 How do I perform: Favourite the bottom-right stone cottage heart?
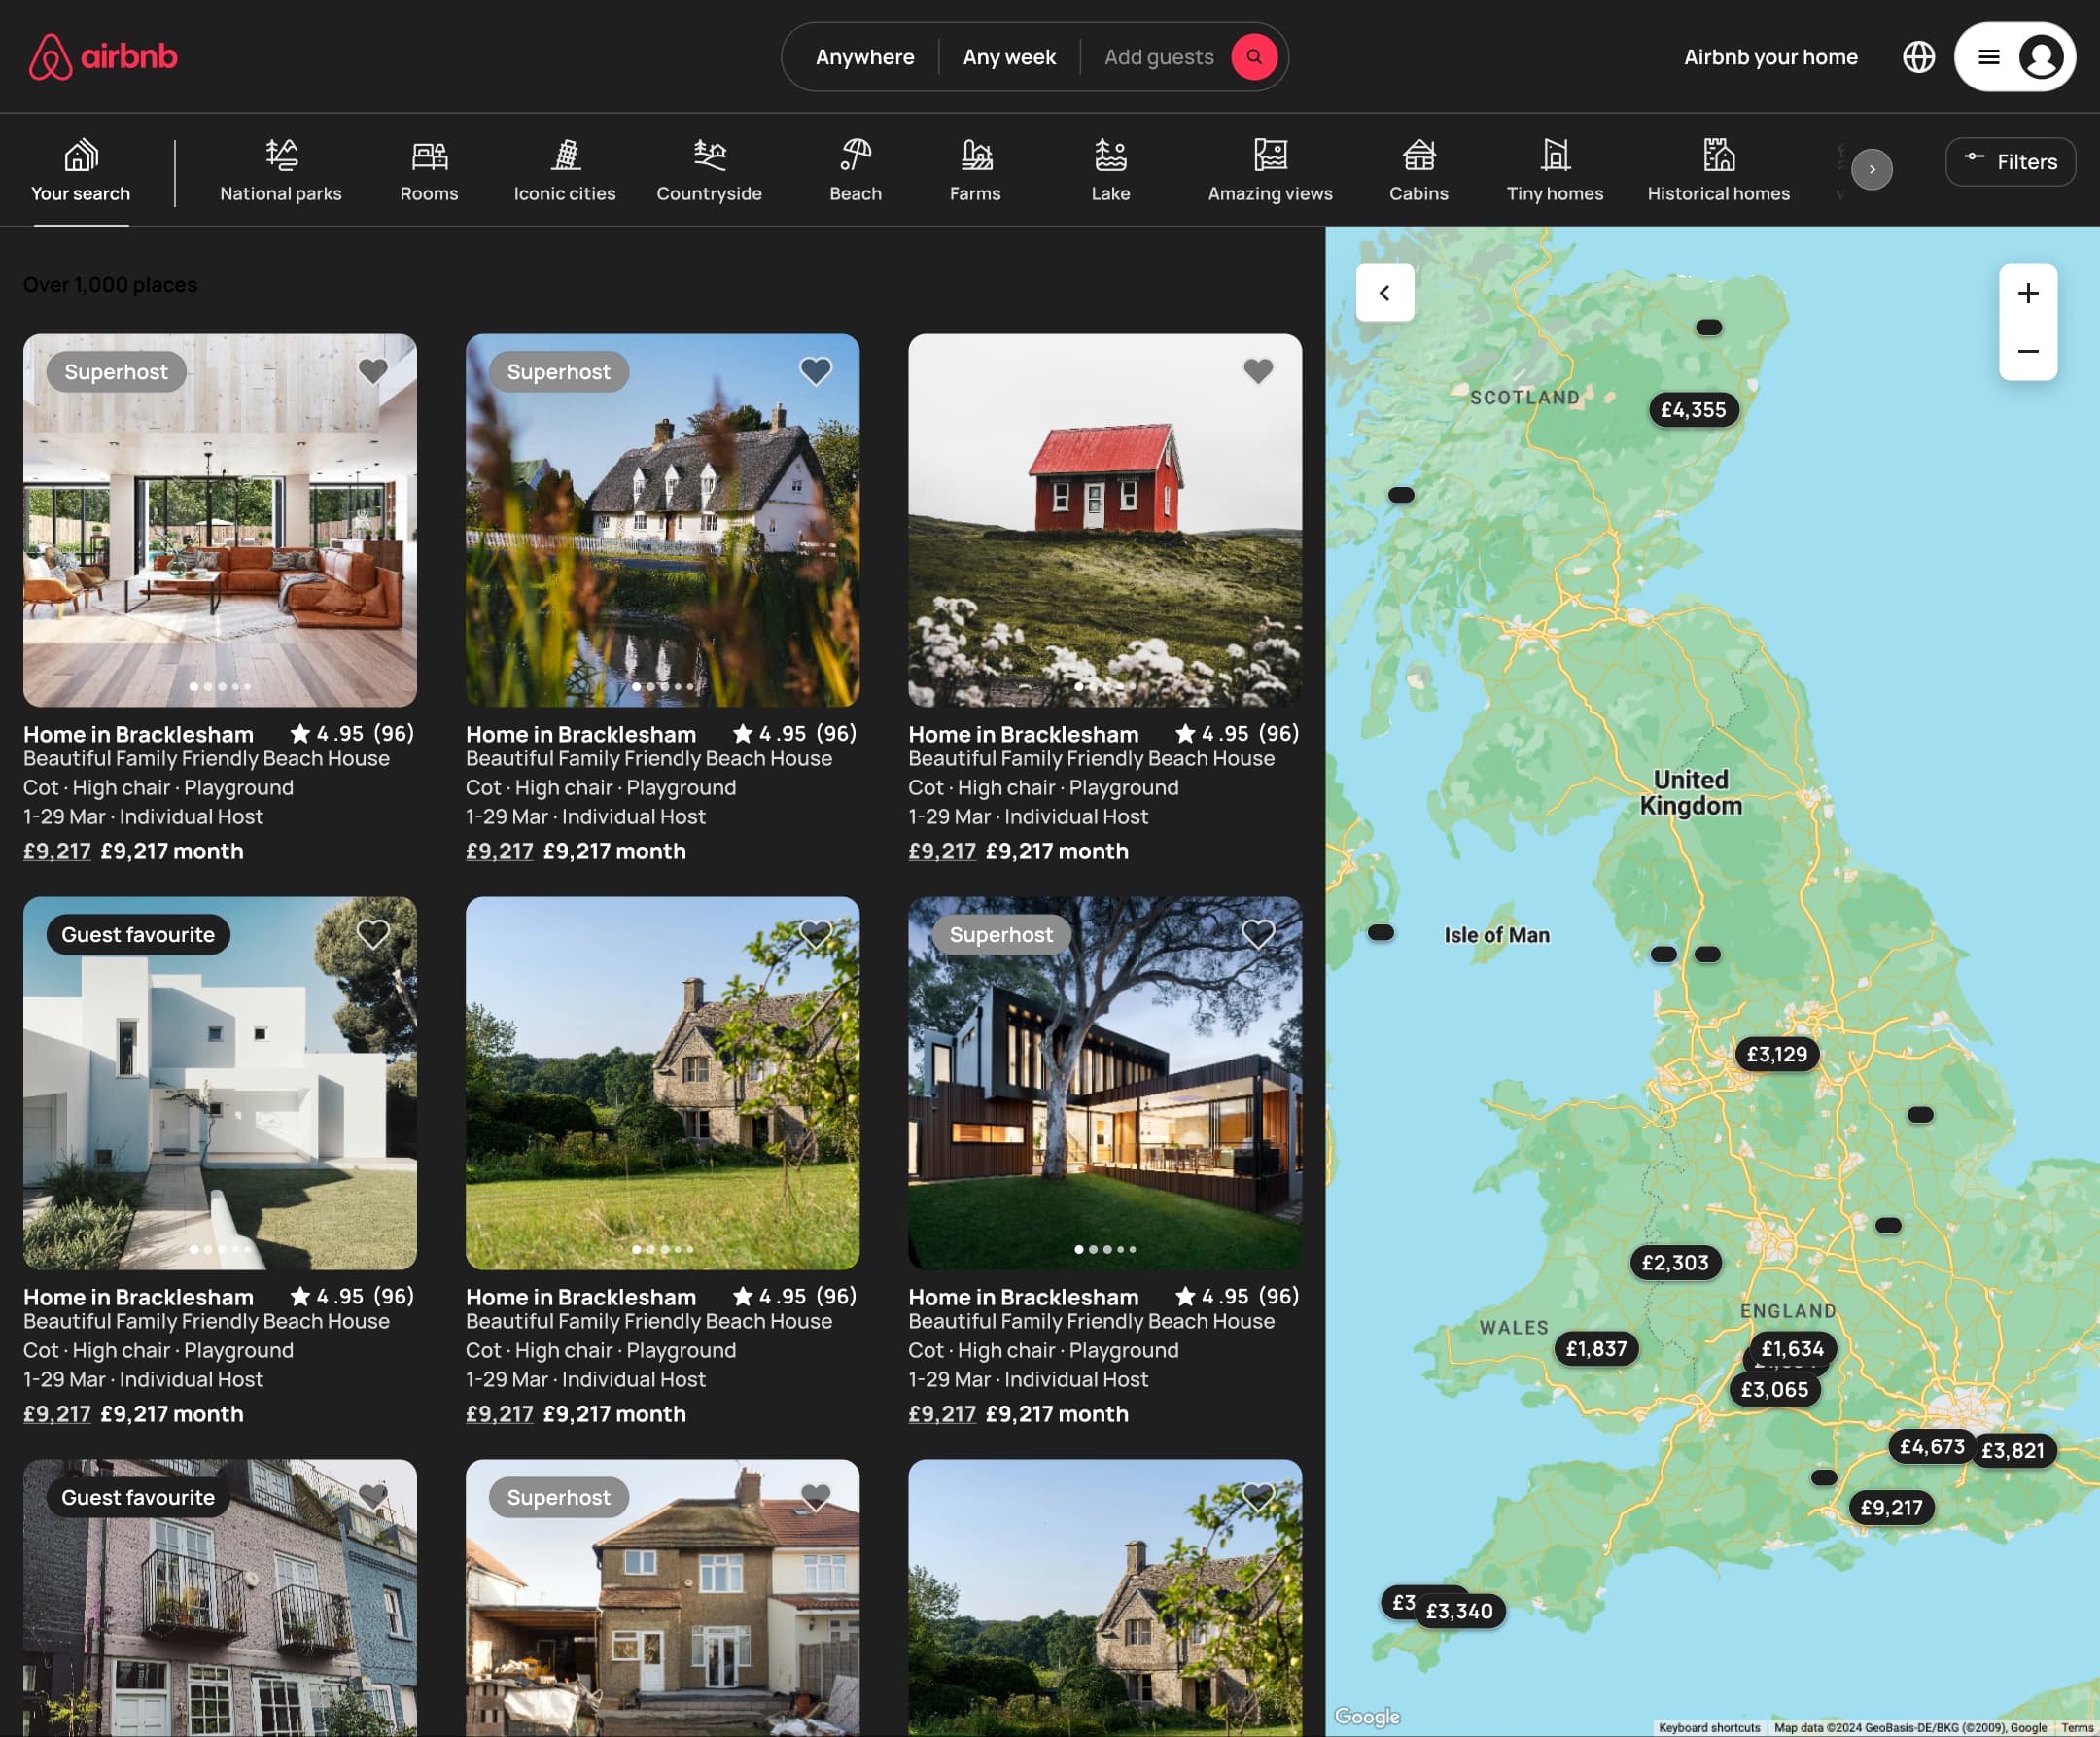(x=1258, y=1497)
